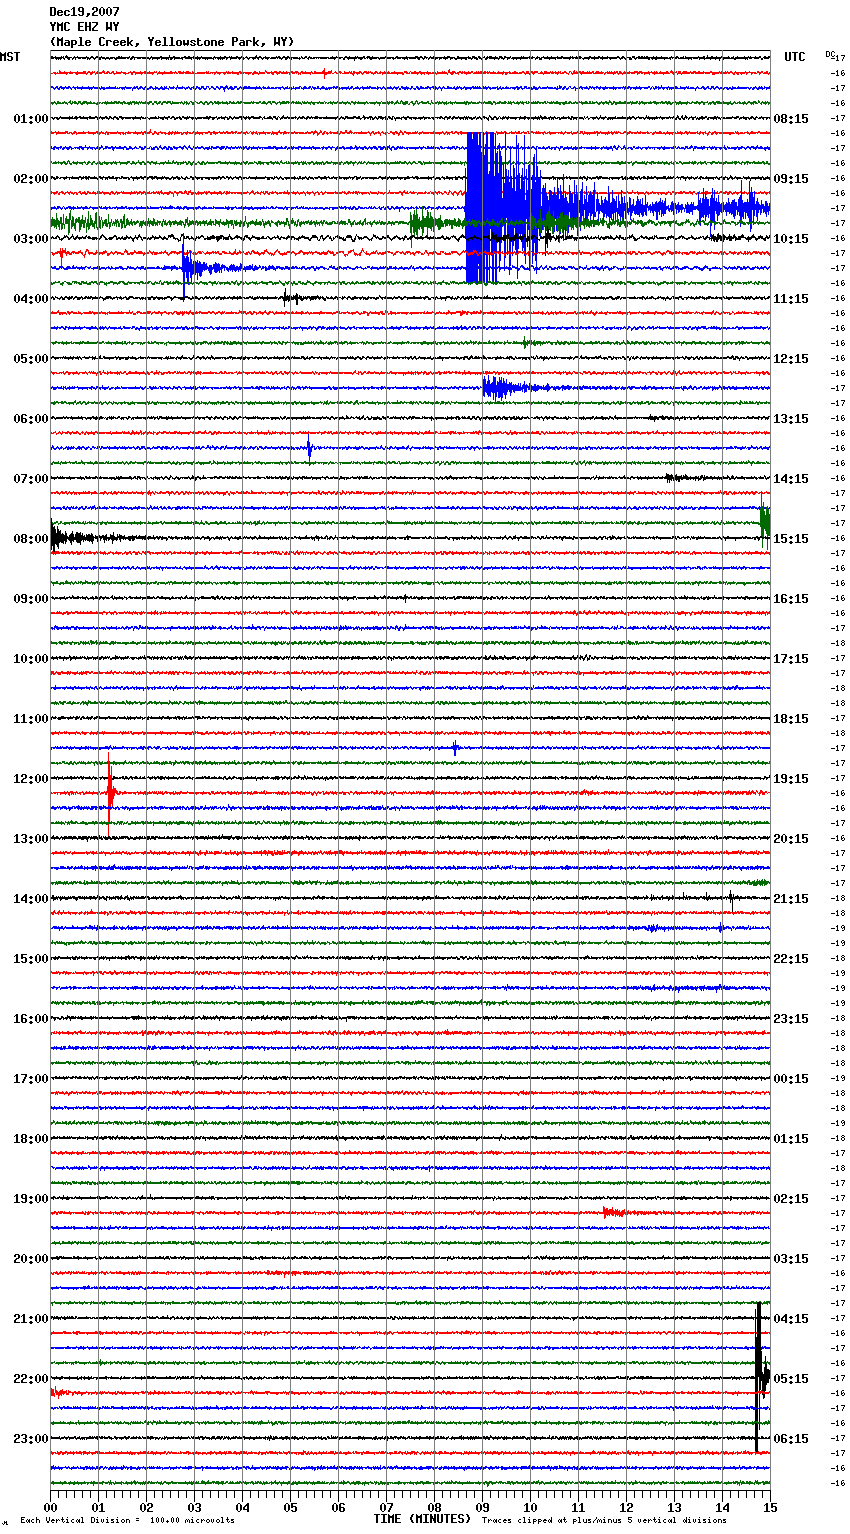Click the 20:00 MST hour label

click(x=31, y=1259)
